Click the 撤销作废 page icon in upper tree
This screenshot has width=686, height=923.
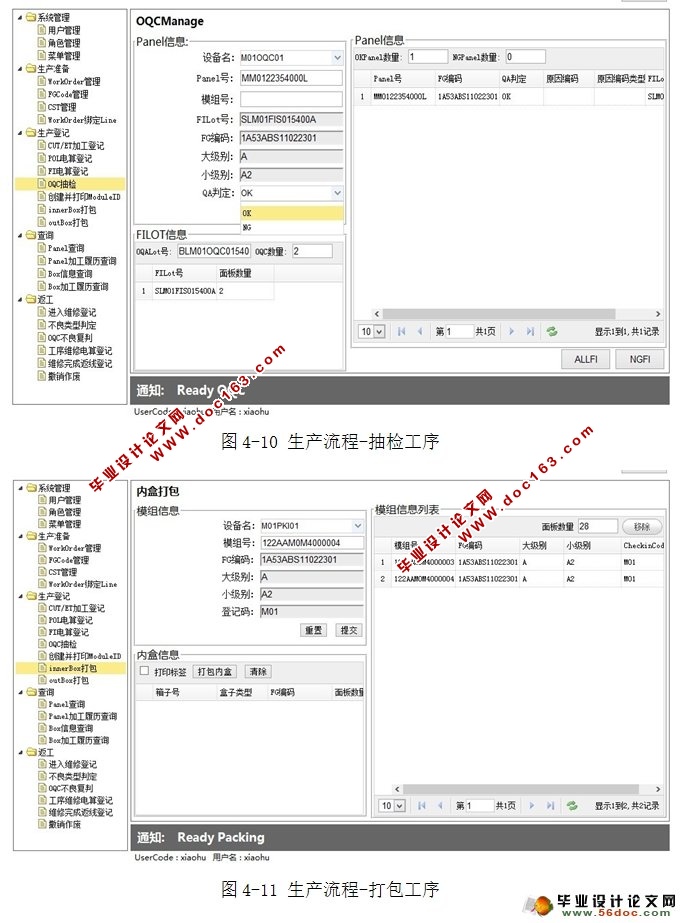(42, 376)
